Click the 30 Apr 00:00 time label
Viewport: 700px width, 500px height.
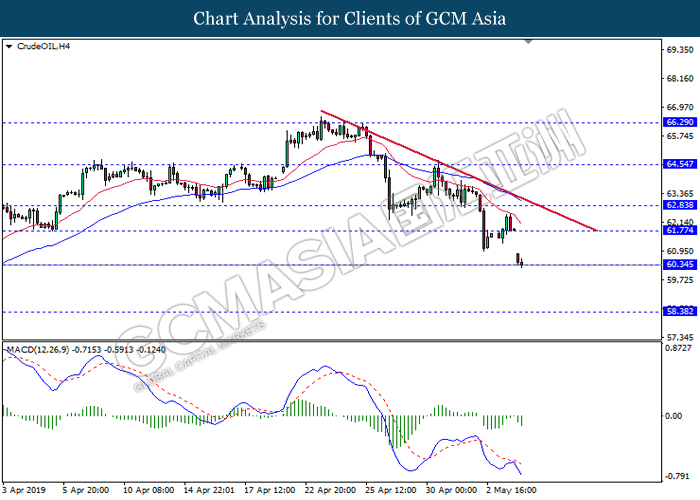click(x=451, y=490)
